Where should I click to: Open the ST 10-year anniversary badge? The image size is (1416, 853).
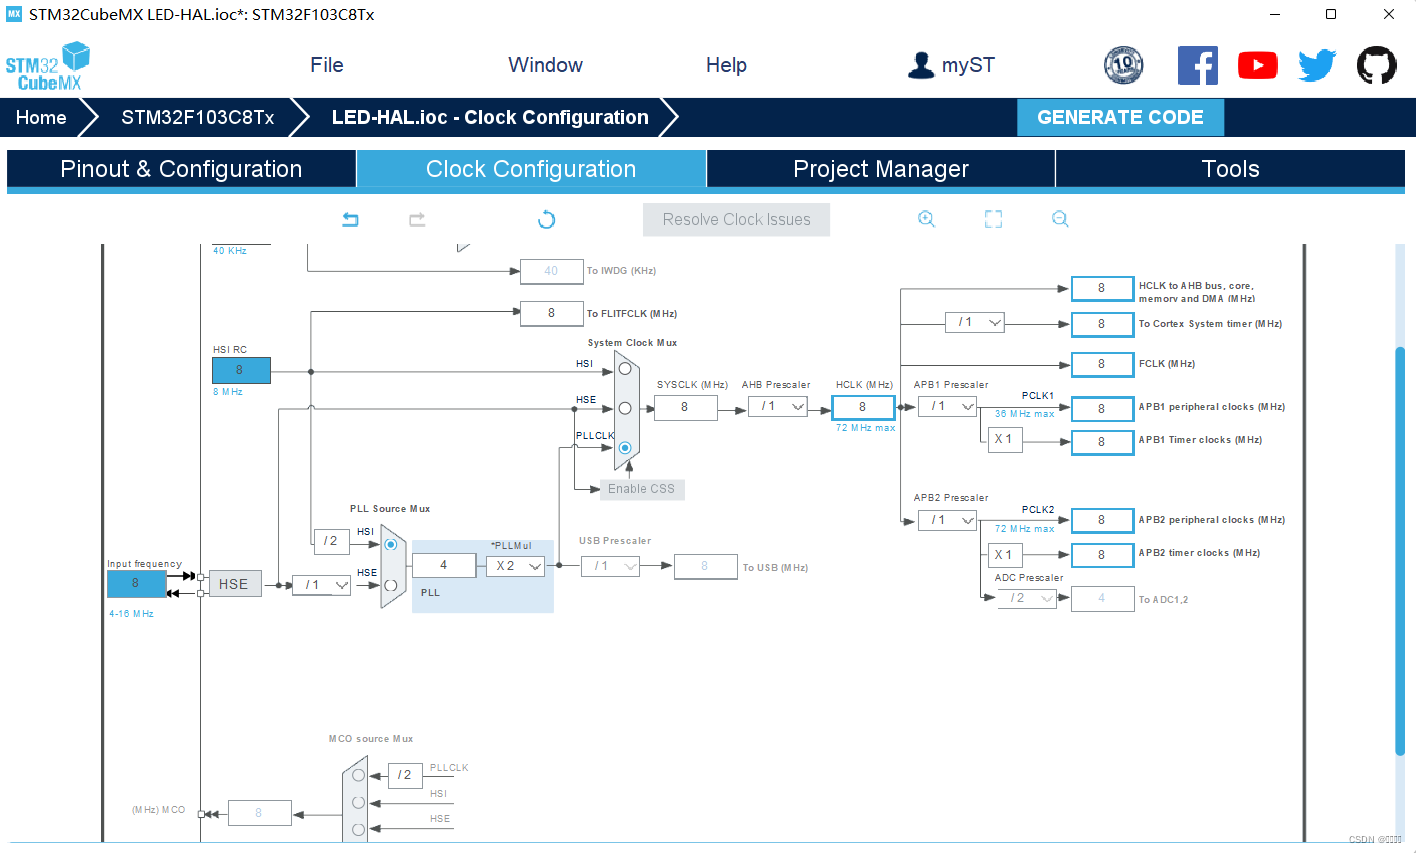point(1123,65)
